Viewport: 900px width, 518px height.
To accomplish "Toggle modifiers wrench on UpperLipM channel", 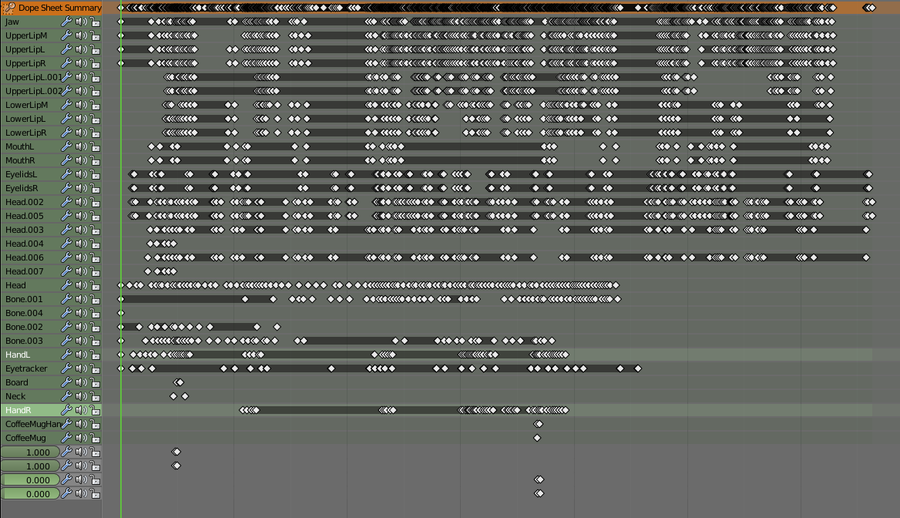I will pyautogui.click(x=67, y=36).
